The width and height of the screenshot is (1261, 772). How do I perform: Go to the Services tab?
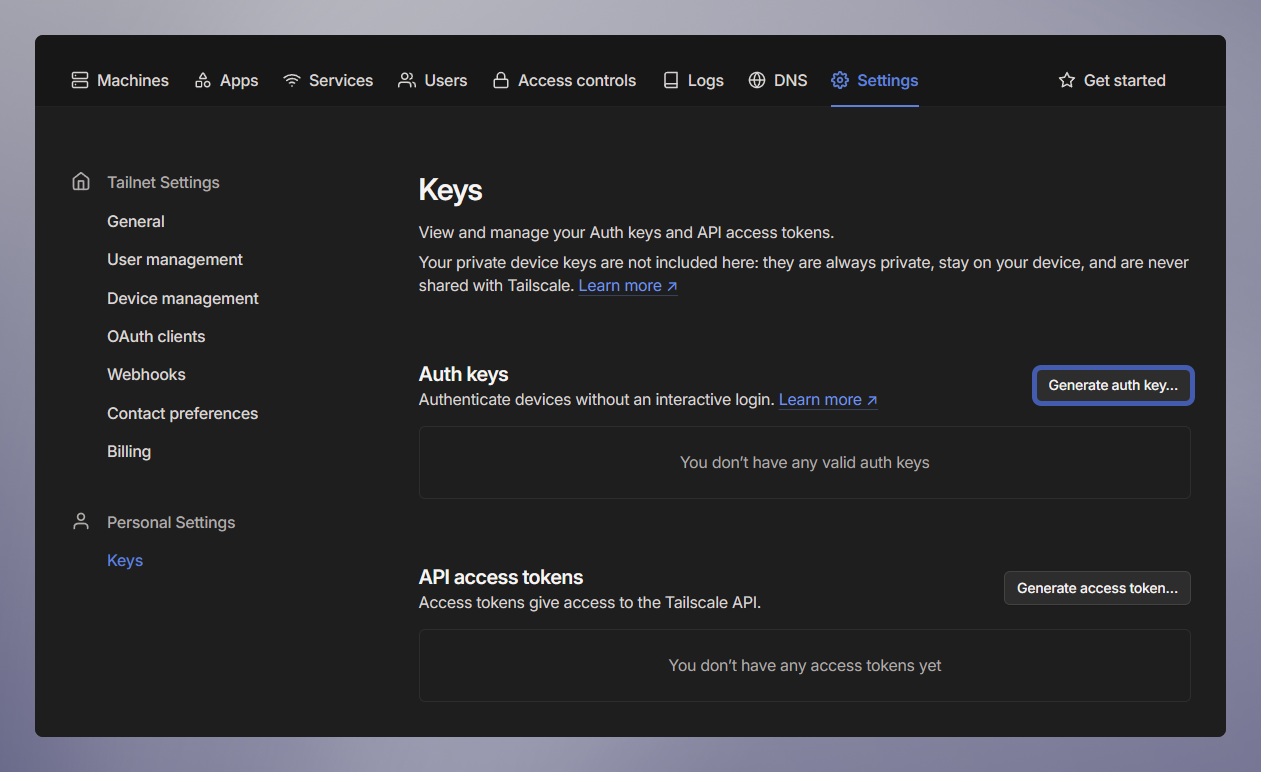point(328,80)
